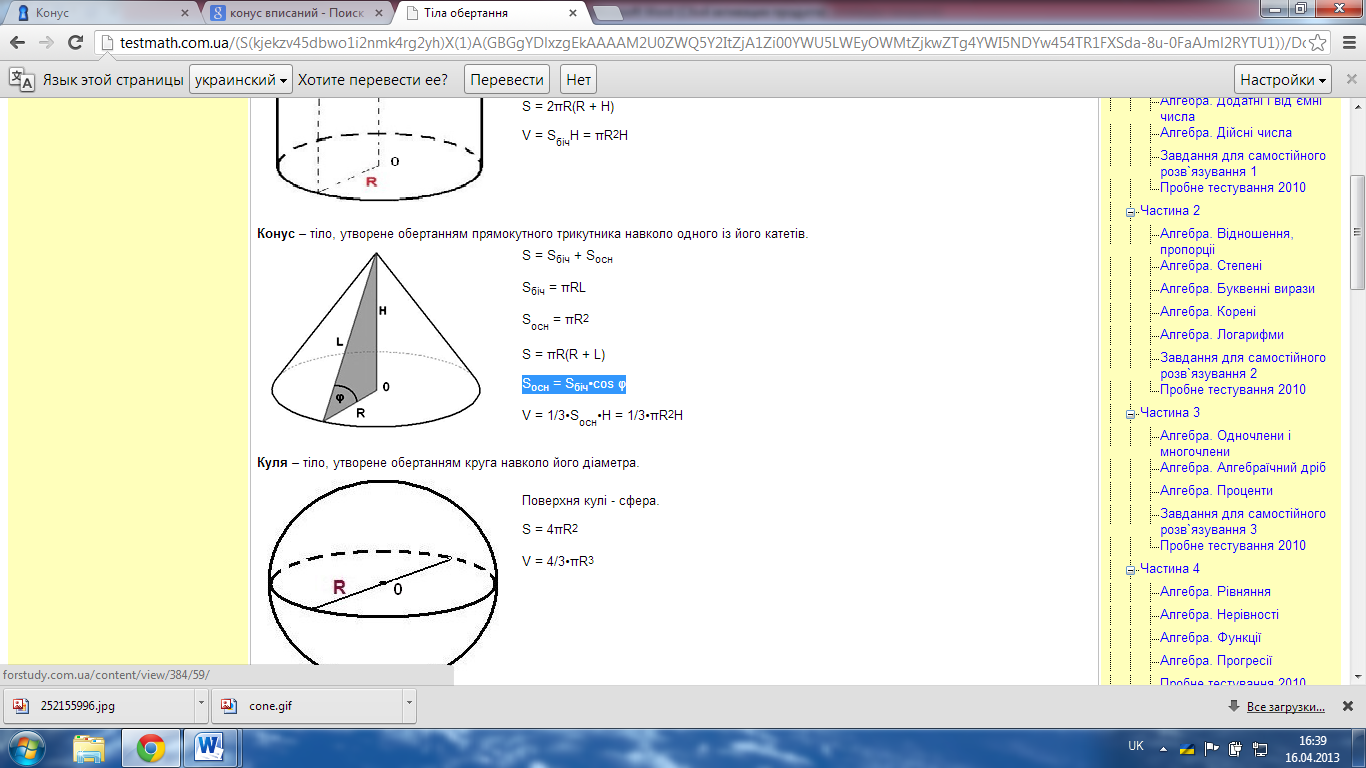Close the downloads shelf with the X

[1349, 706]
